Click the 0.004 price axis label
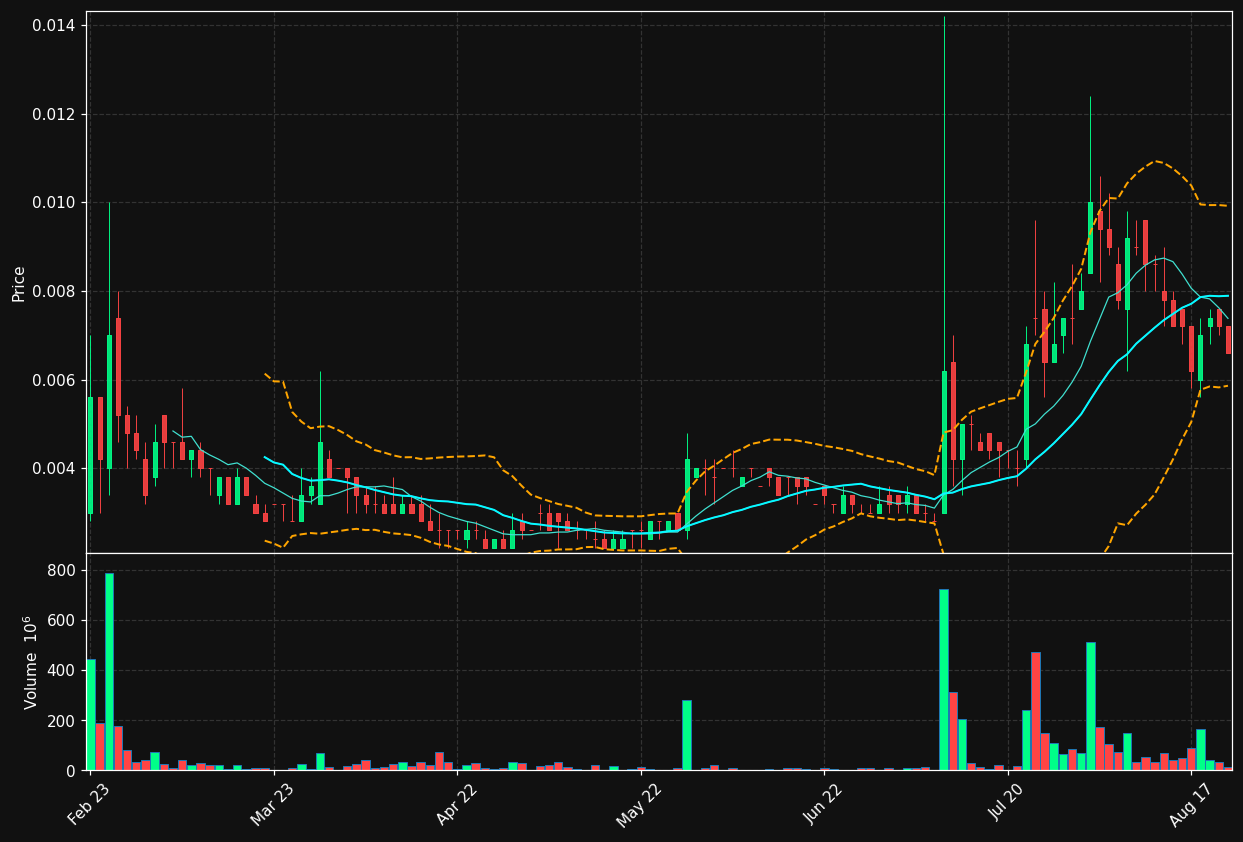Image resolution: width=1243 pixels, height=842 pixels. (53, 469)
